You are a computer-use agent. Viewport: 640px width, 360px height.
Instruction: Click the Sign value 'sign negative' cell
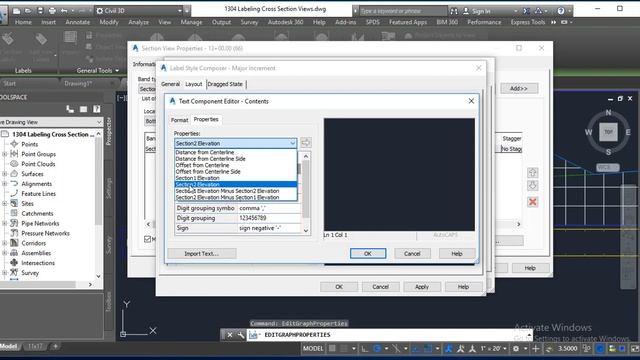pyautogui.click(x=269, y=228)
